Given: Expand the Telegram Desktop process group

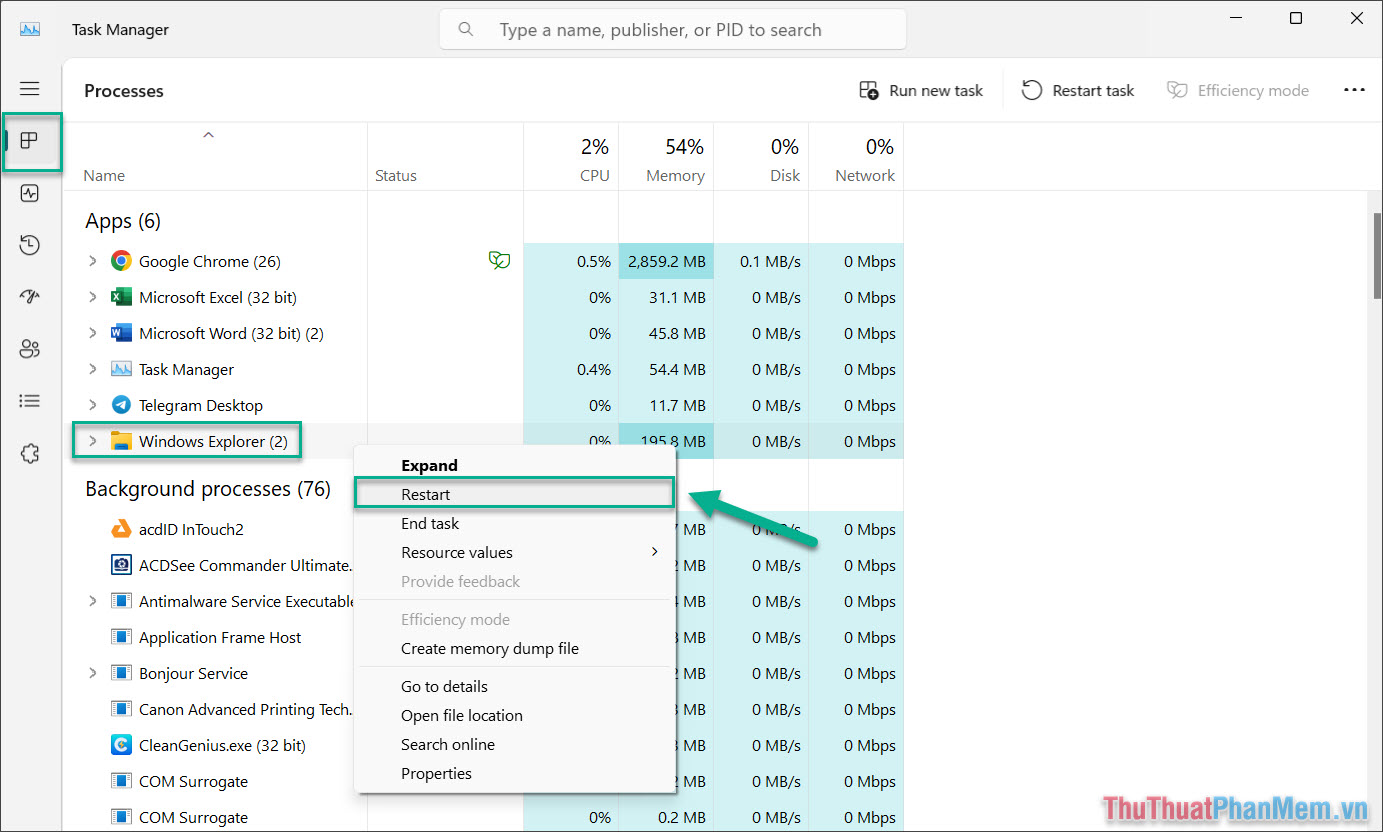Looking at the screenshot, I should click(92, 405).
